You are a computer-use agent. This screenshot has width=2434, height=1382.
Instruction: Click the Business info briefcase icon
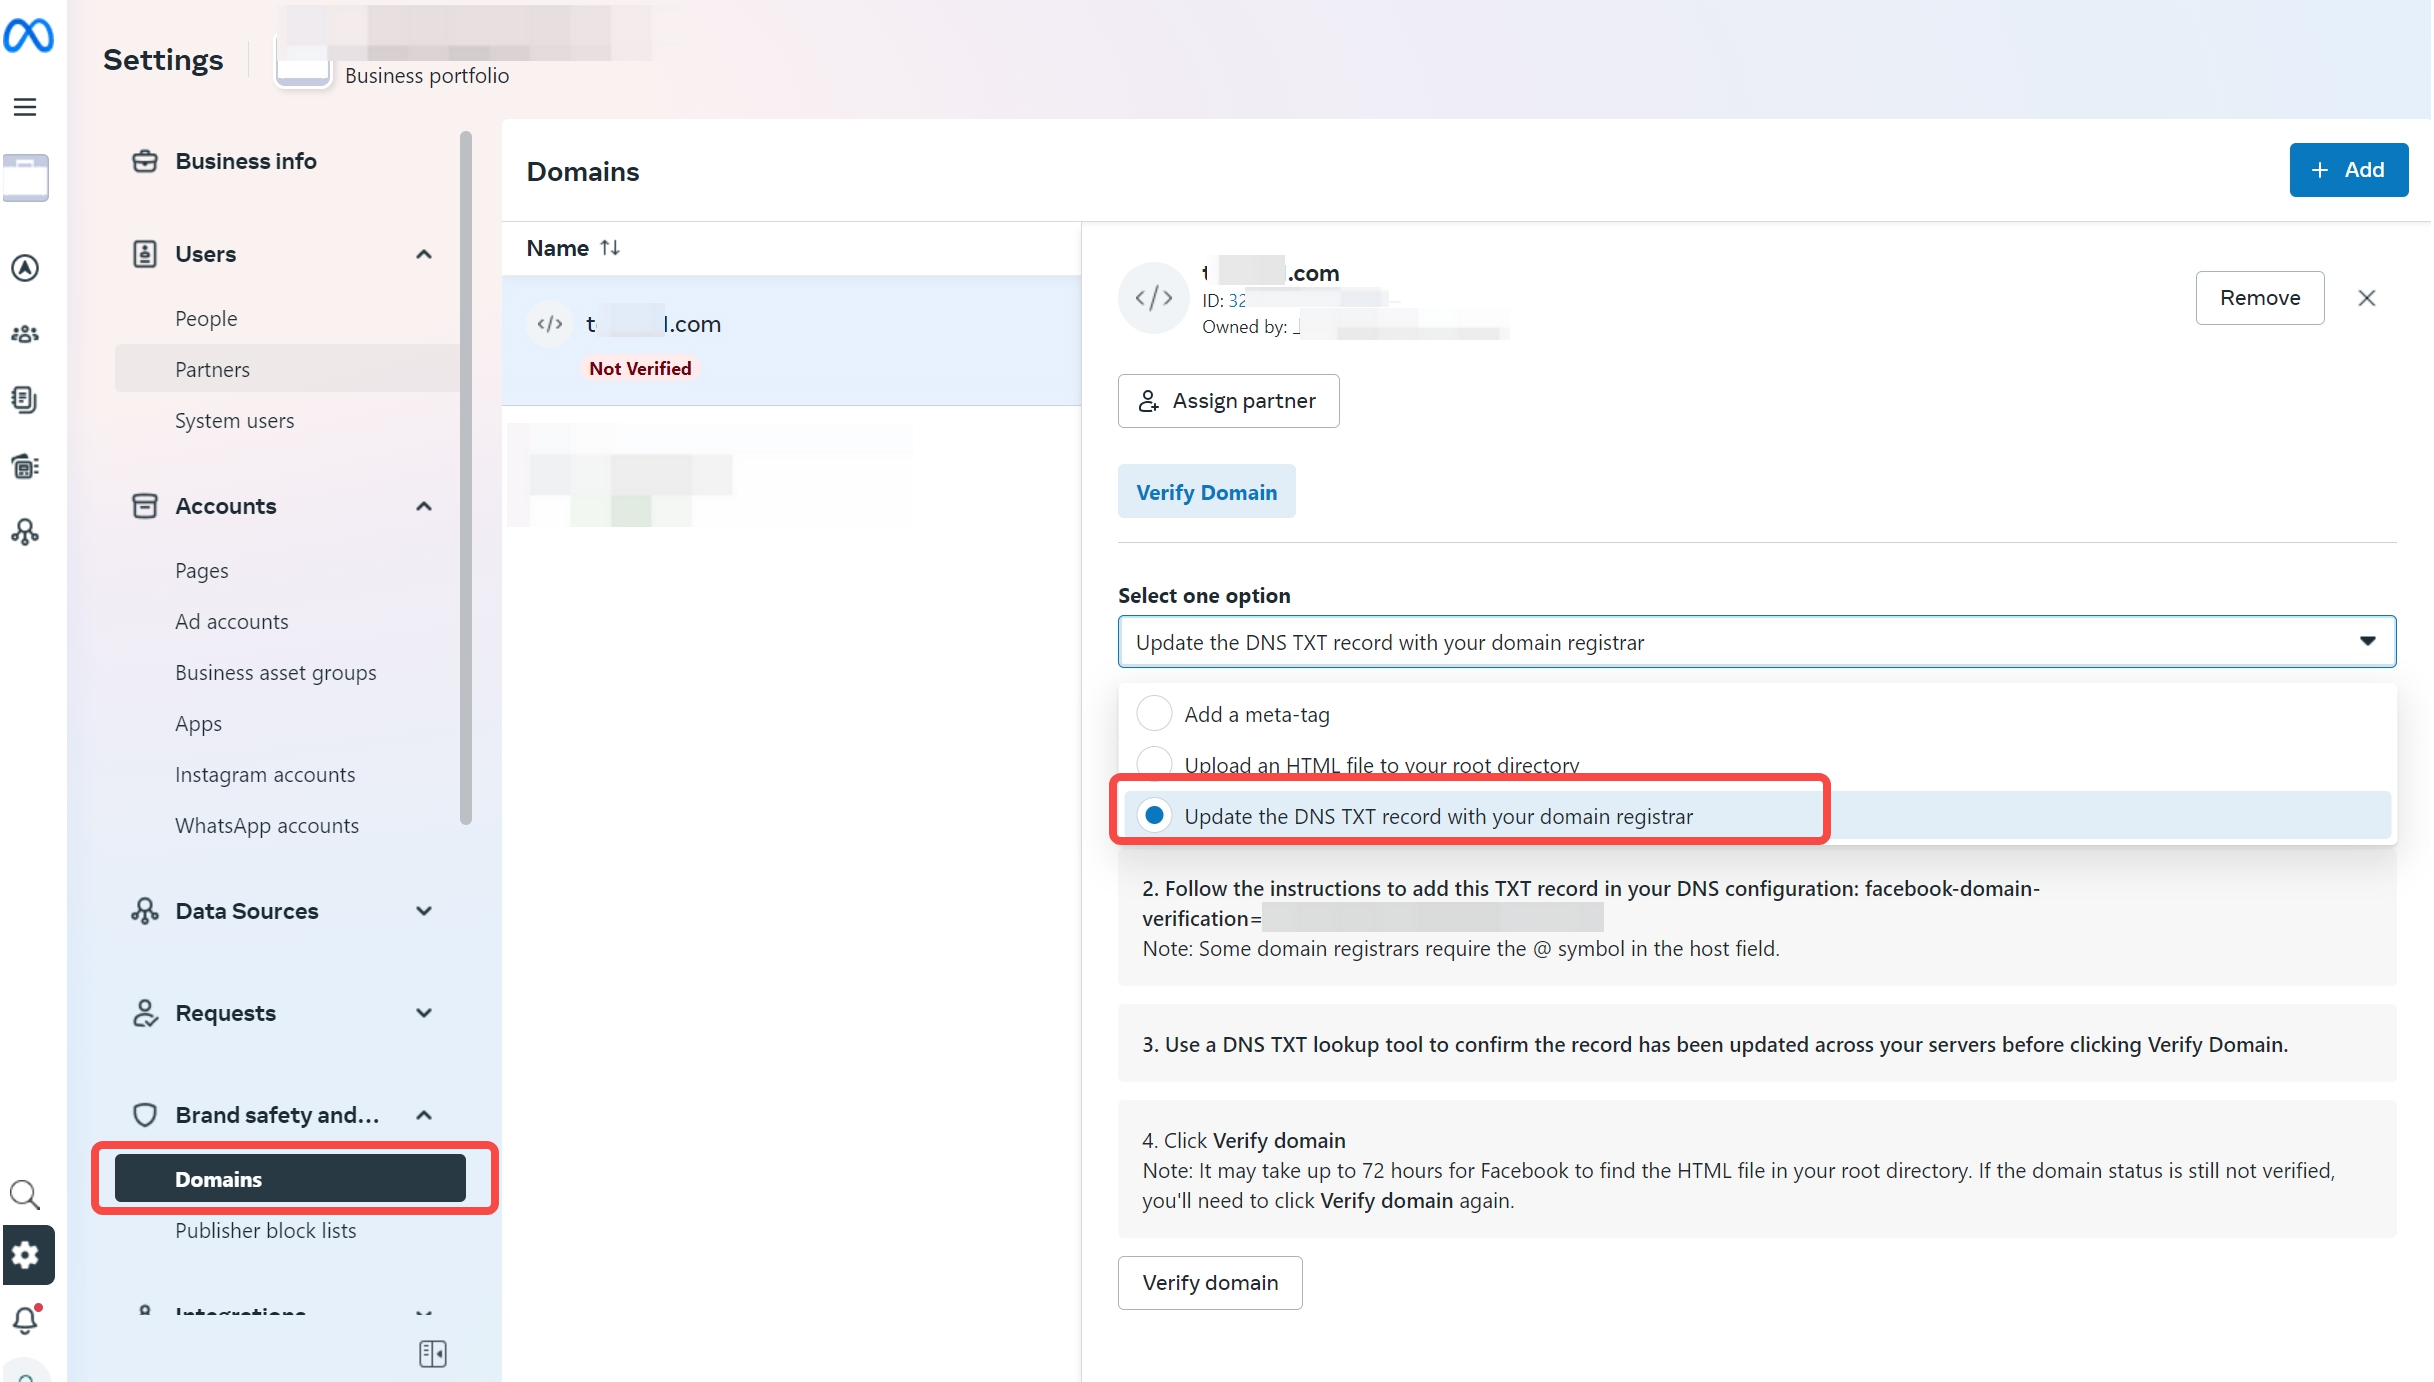[145, 161]
